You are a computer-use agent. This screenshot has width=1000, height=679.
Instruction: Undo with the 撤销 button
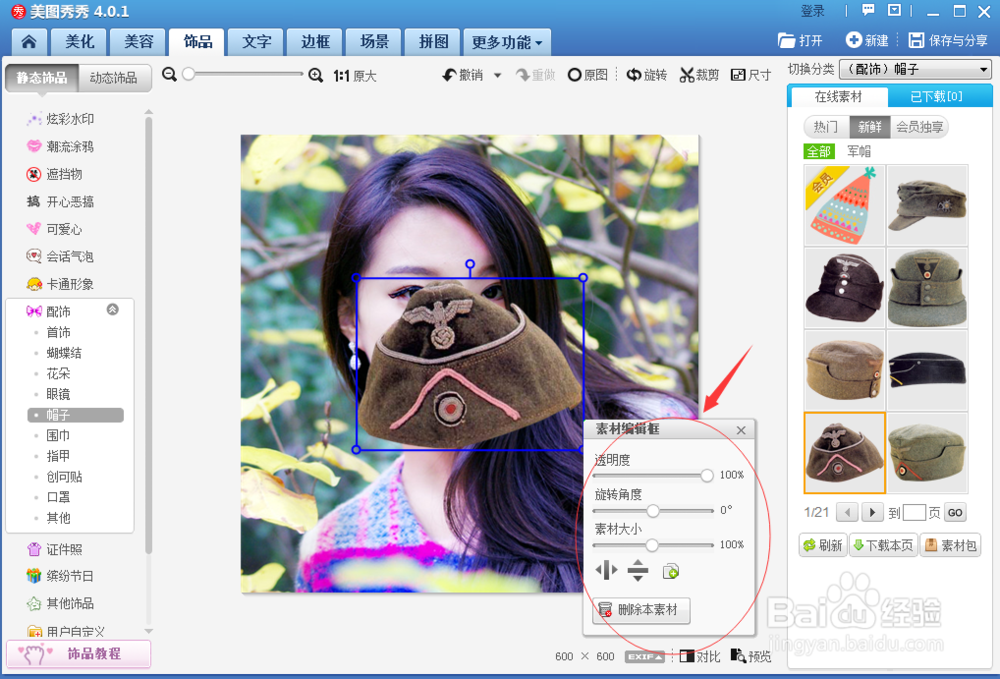463,75
